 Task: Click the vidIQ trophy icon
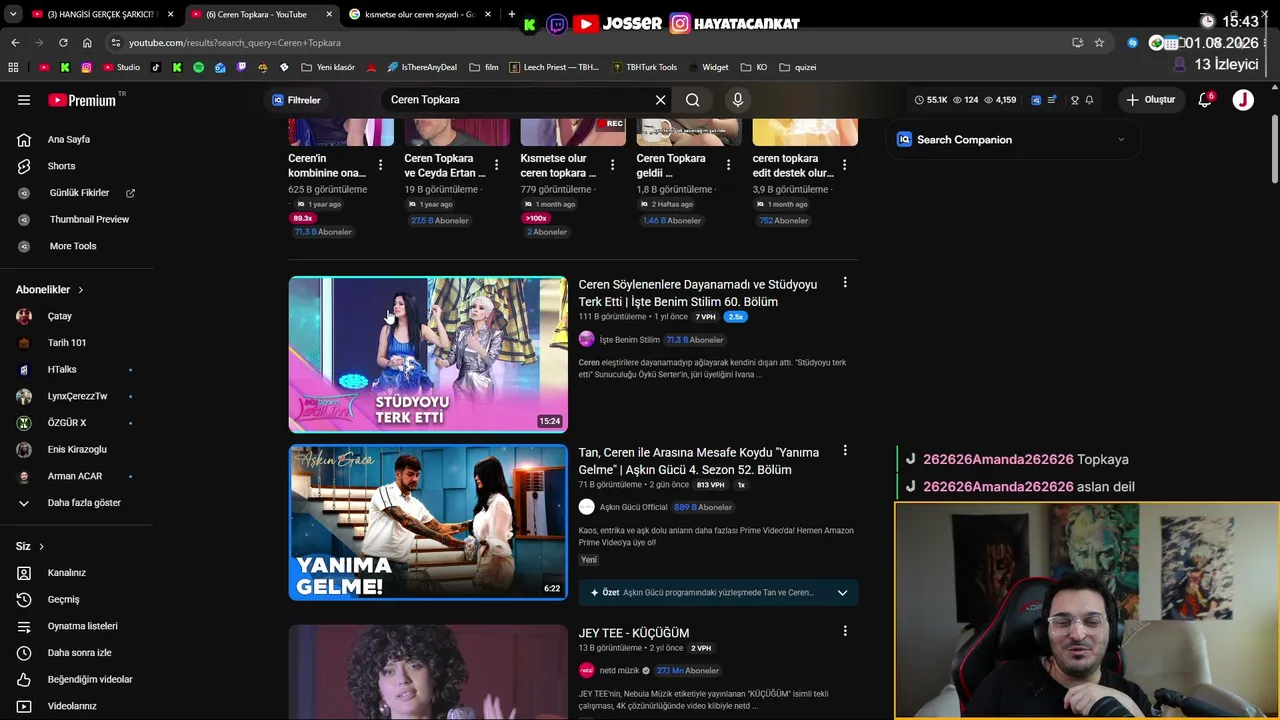click(x=1074, y=100)
